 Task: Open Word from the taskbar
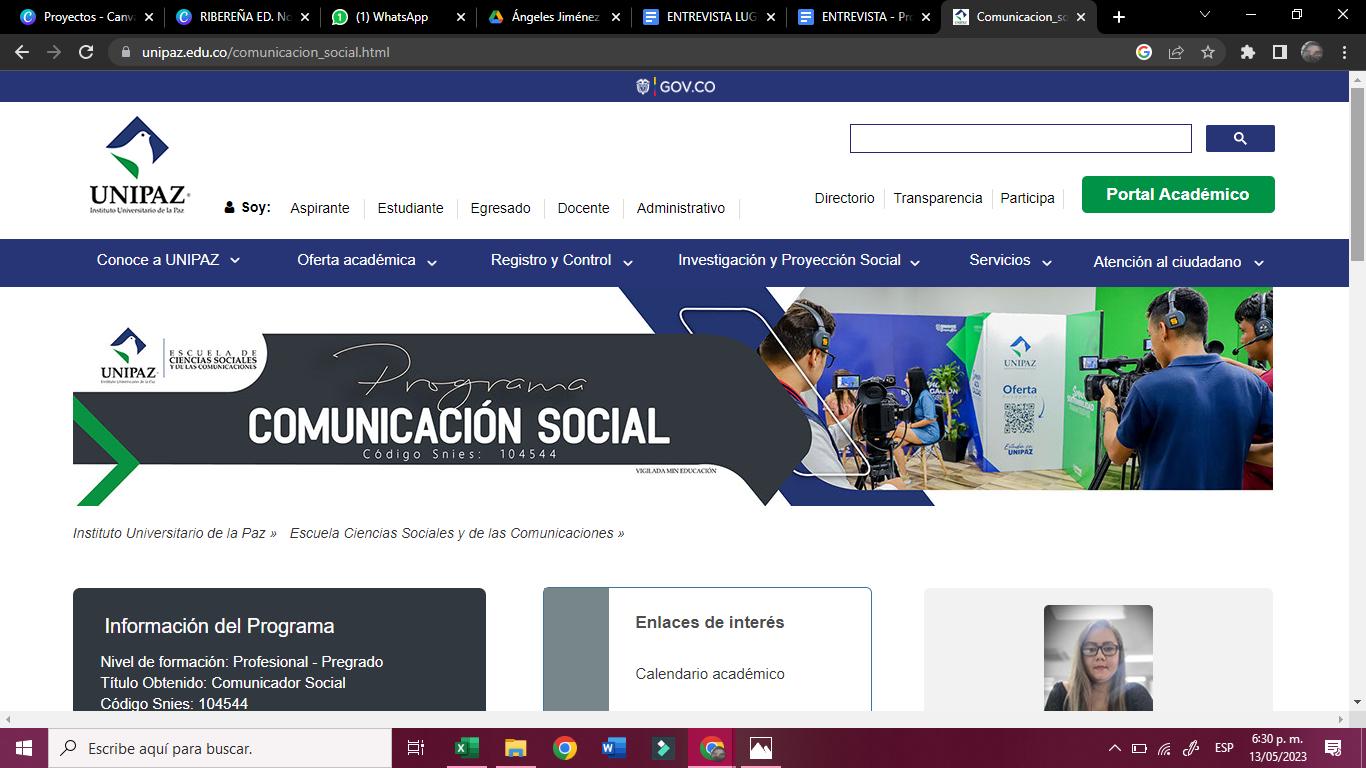614,748
